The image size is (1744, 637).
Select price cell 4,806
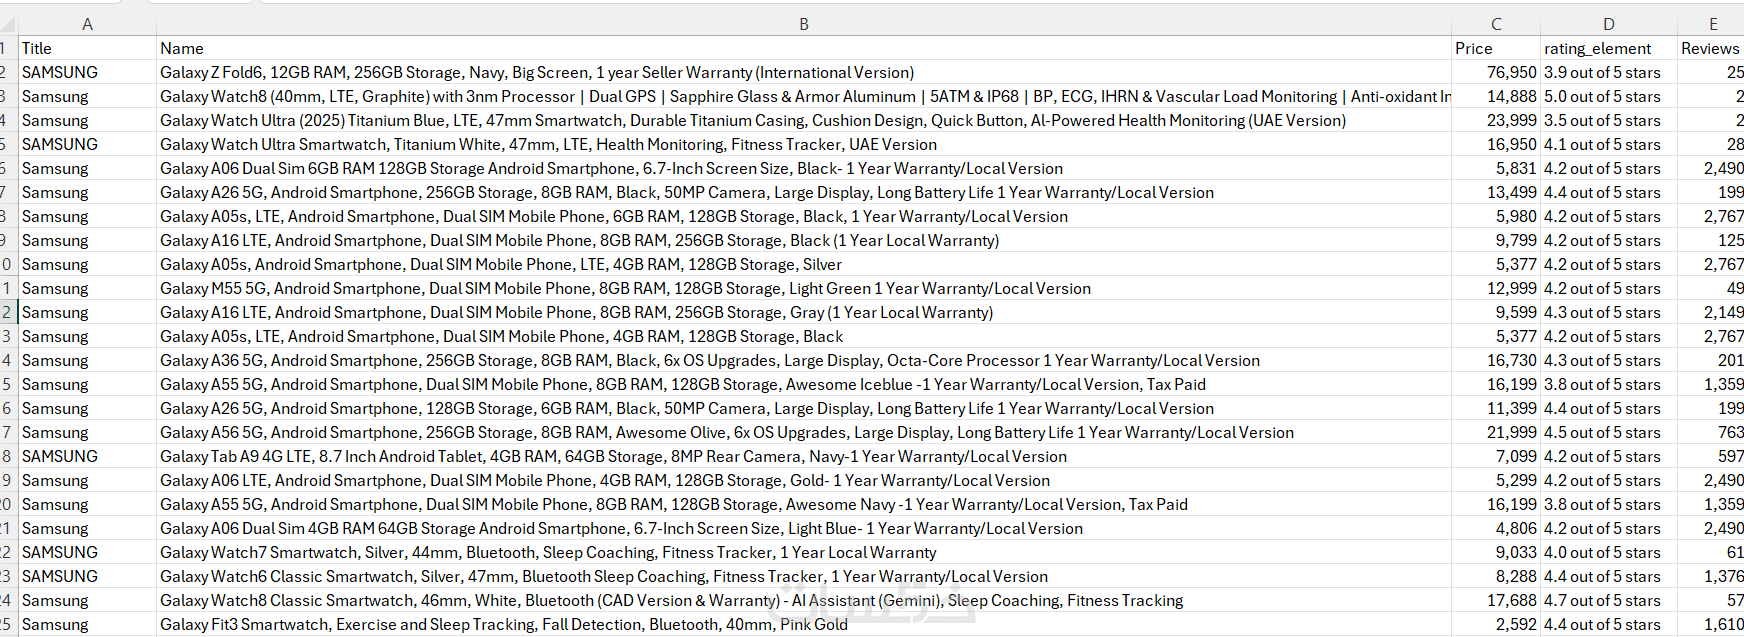coord(1496,528)
